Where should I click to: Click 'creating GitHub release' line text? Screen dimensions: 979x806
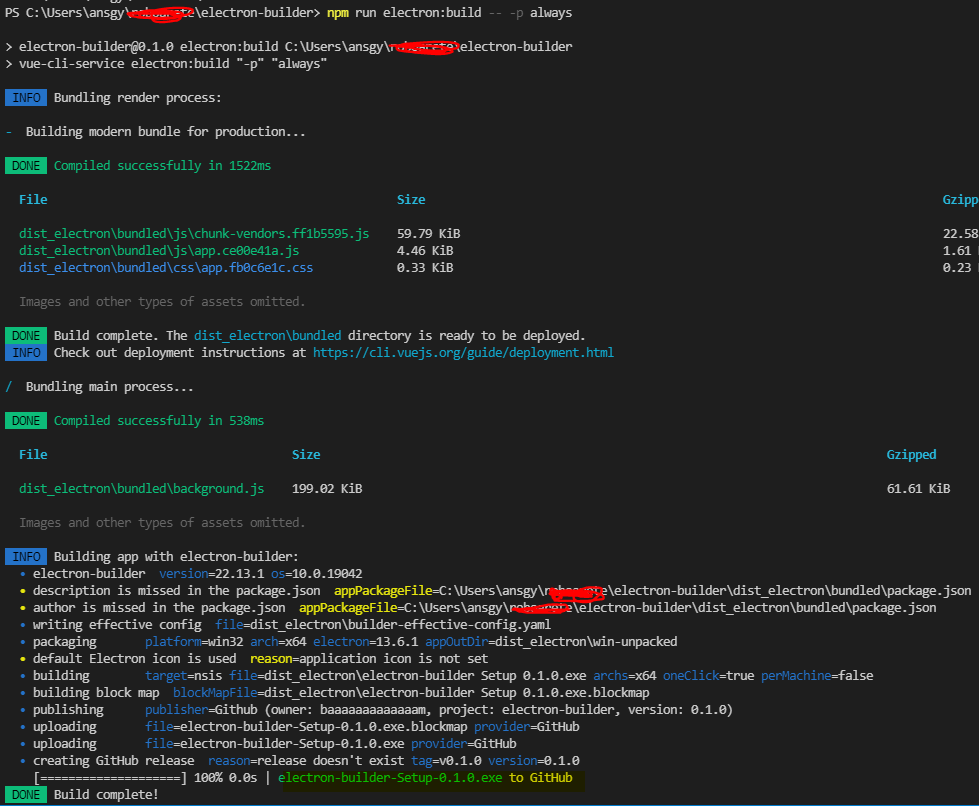[x=114, y=761]
